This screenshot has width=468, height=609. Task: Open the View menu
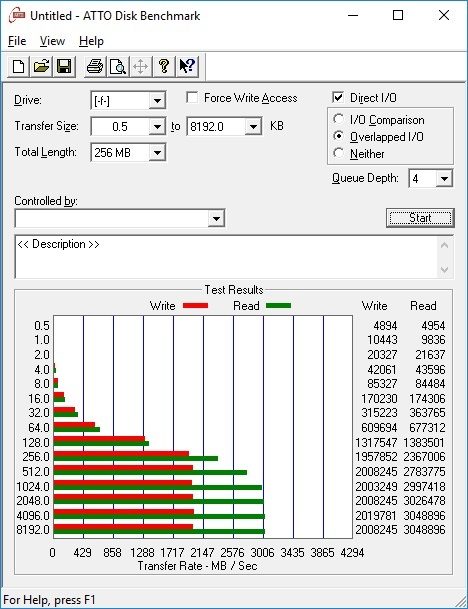[52, 41]
